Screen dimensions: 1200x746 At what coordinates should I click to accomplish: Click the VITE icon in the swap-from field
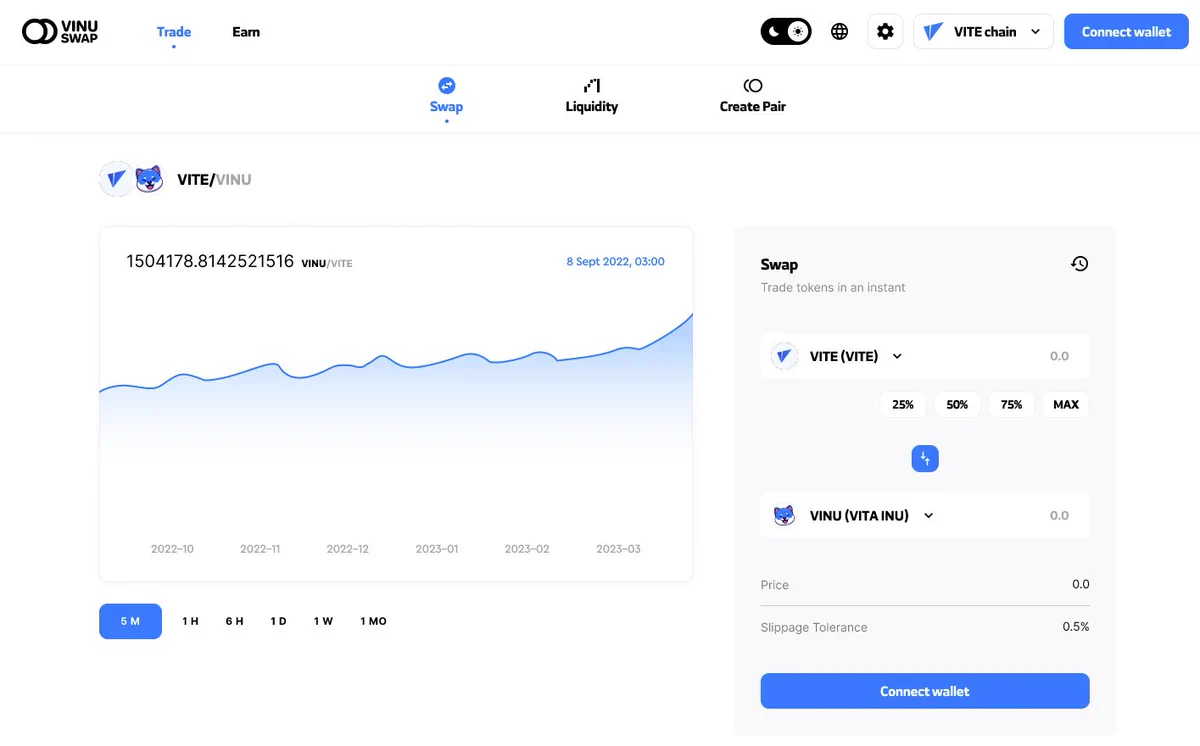pyautogui.click(x=784, y=356)
